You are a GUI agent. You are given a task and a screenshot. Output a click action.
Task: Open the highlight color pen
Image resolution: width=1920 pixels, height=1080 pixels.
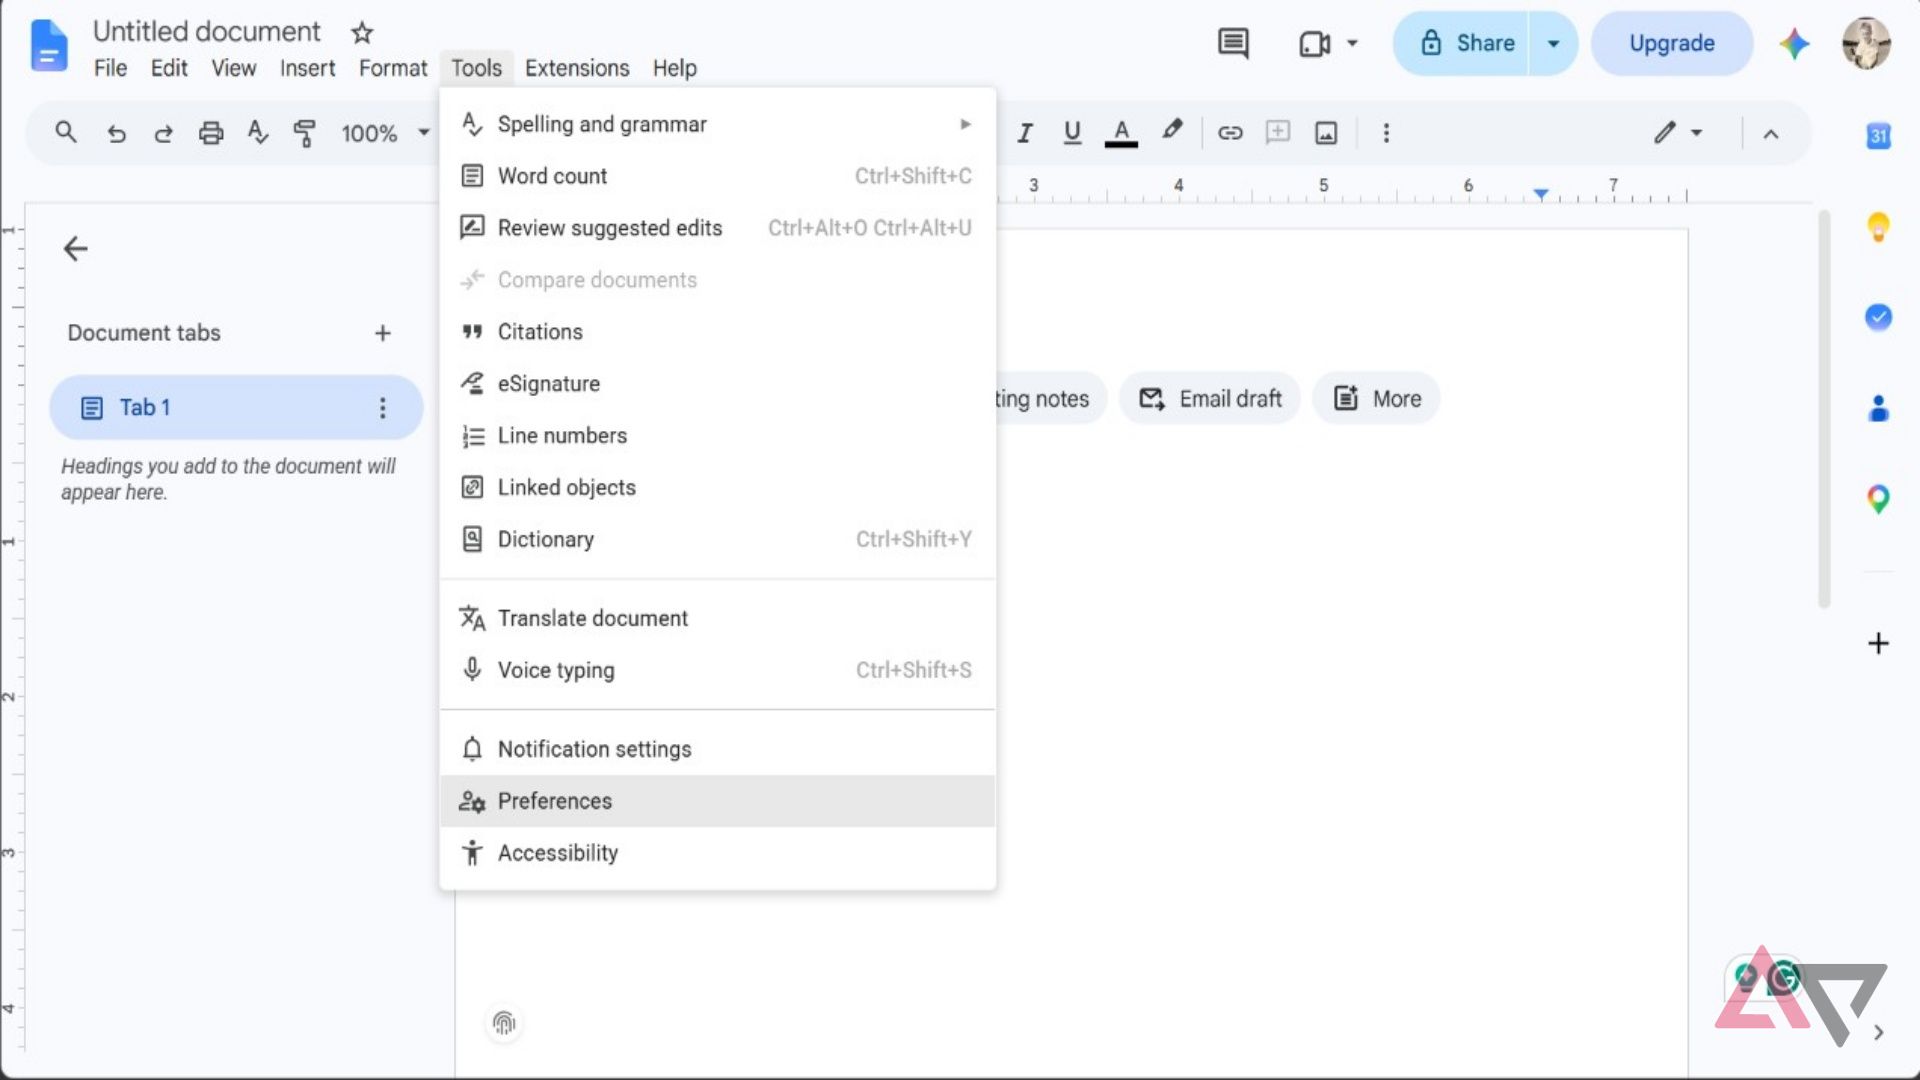tap(1172, 131)
